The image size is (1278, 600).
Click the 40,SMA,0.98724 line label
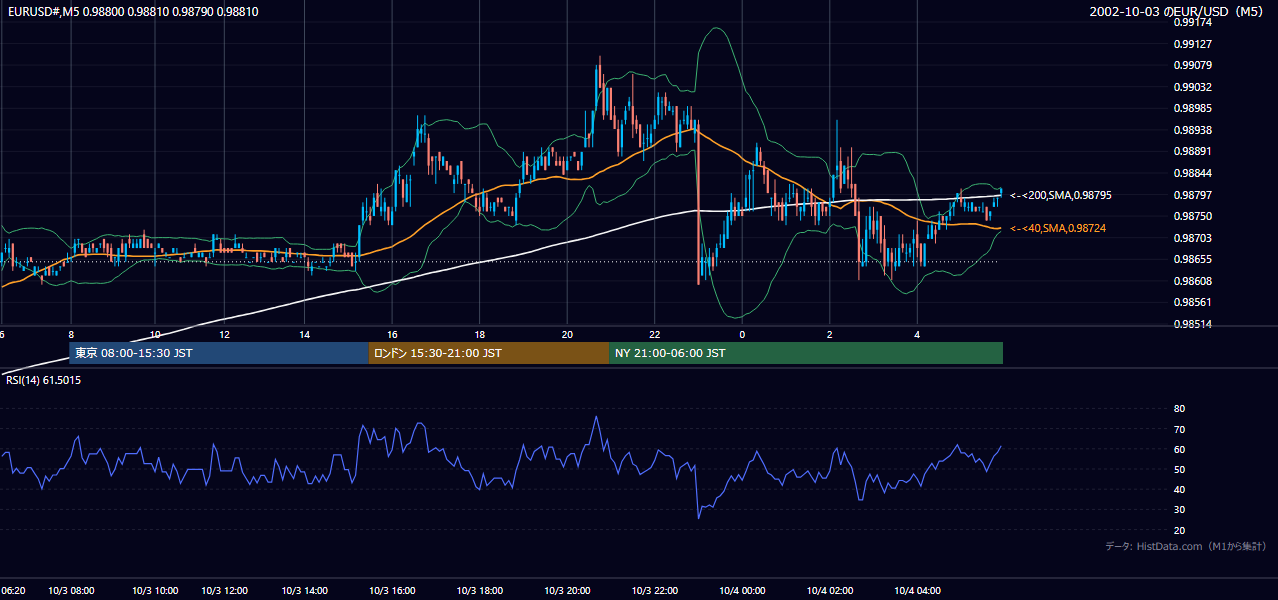coord(1058,229)
